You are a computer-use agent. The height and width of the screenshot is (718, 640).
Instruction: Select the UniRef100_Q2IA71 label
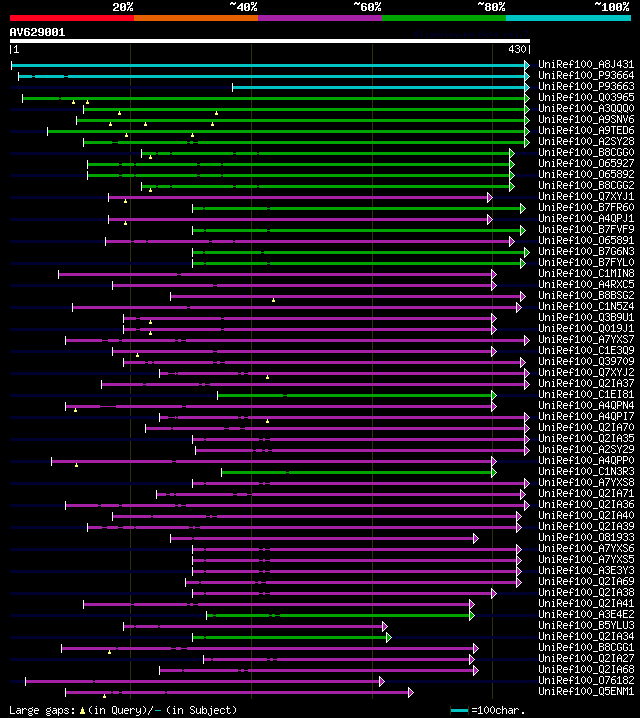coord(586,493)
